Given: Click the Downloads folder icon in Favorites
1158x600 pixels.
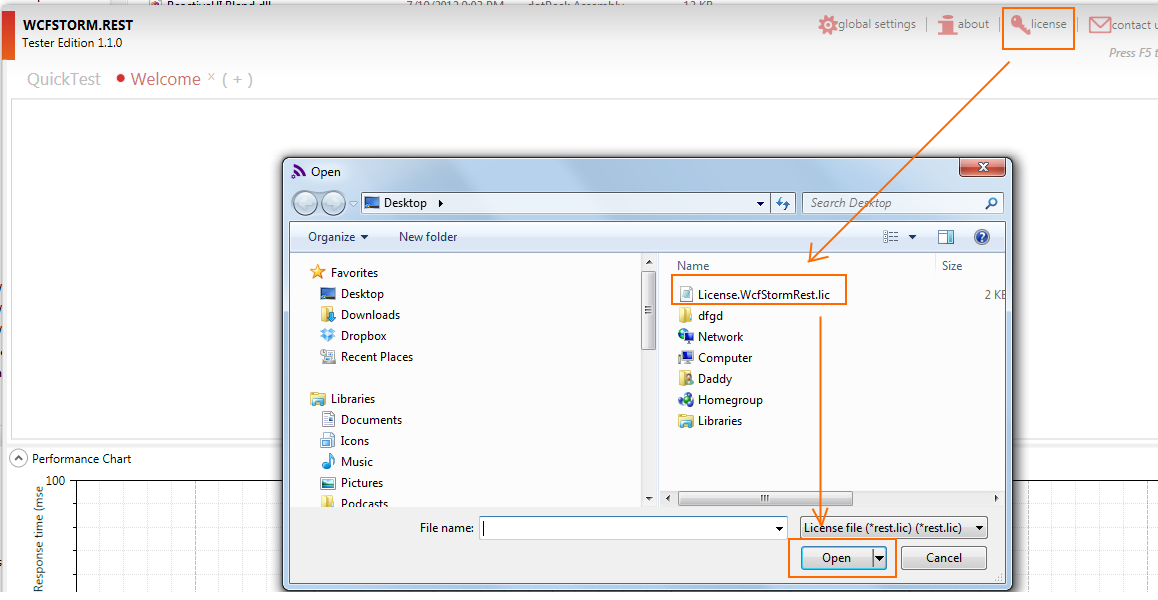Looking at the screenshot, I should 328,315.
